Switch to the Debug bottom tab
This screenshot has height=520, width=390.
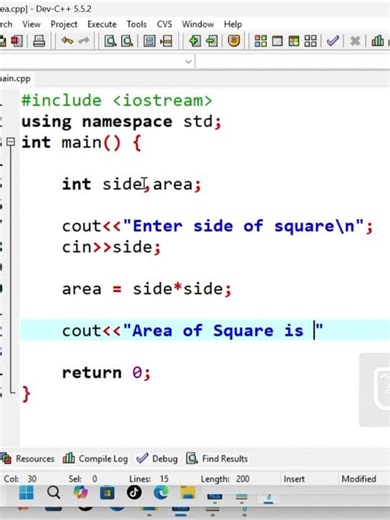click(157, 459)
